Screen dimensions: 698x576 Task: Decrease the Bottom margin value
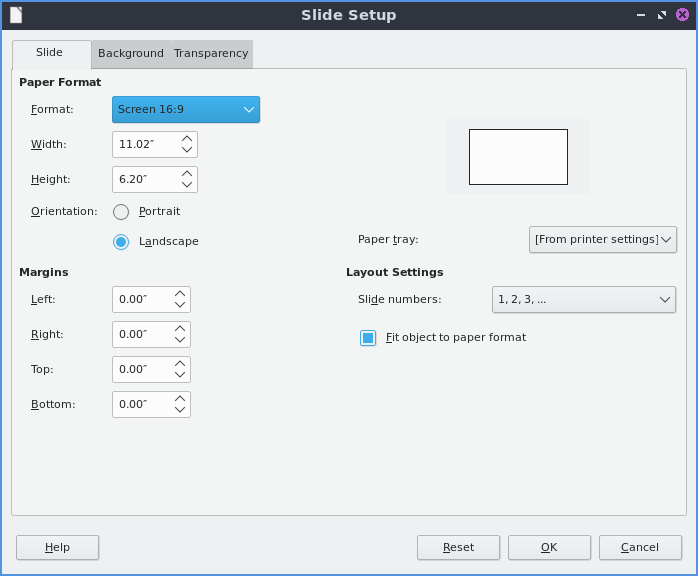180,410
